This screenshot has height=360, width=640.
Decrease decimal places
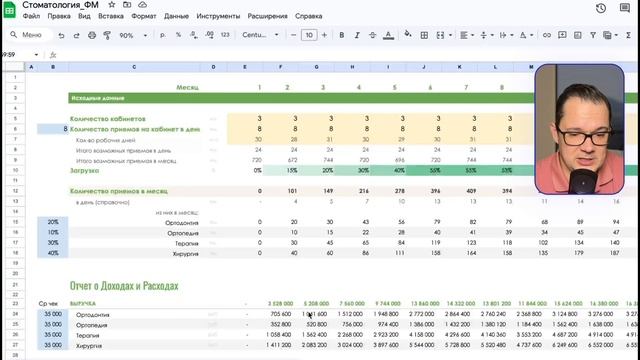click(x=194, y=35)
